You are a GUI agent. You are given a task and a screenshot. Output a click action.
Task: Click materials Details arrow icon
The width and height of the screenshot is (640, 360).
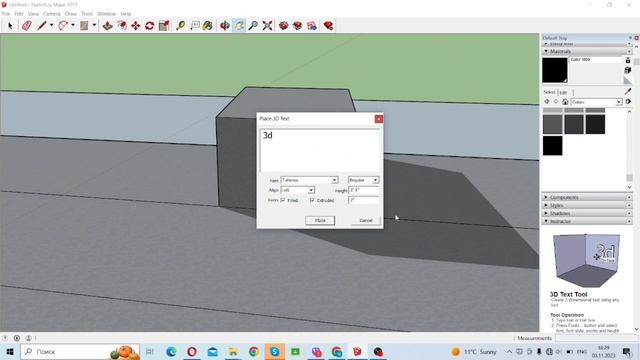(x=628, y=102)
